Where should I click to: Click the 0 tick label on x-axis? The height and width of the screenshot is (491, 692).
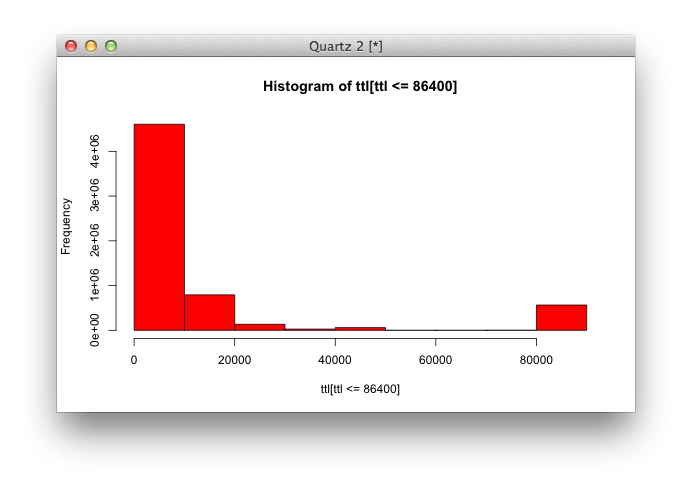click(x=134, y=360)
